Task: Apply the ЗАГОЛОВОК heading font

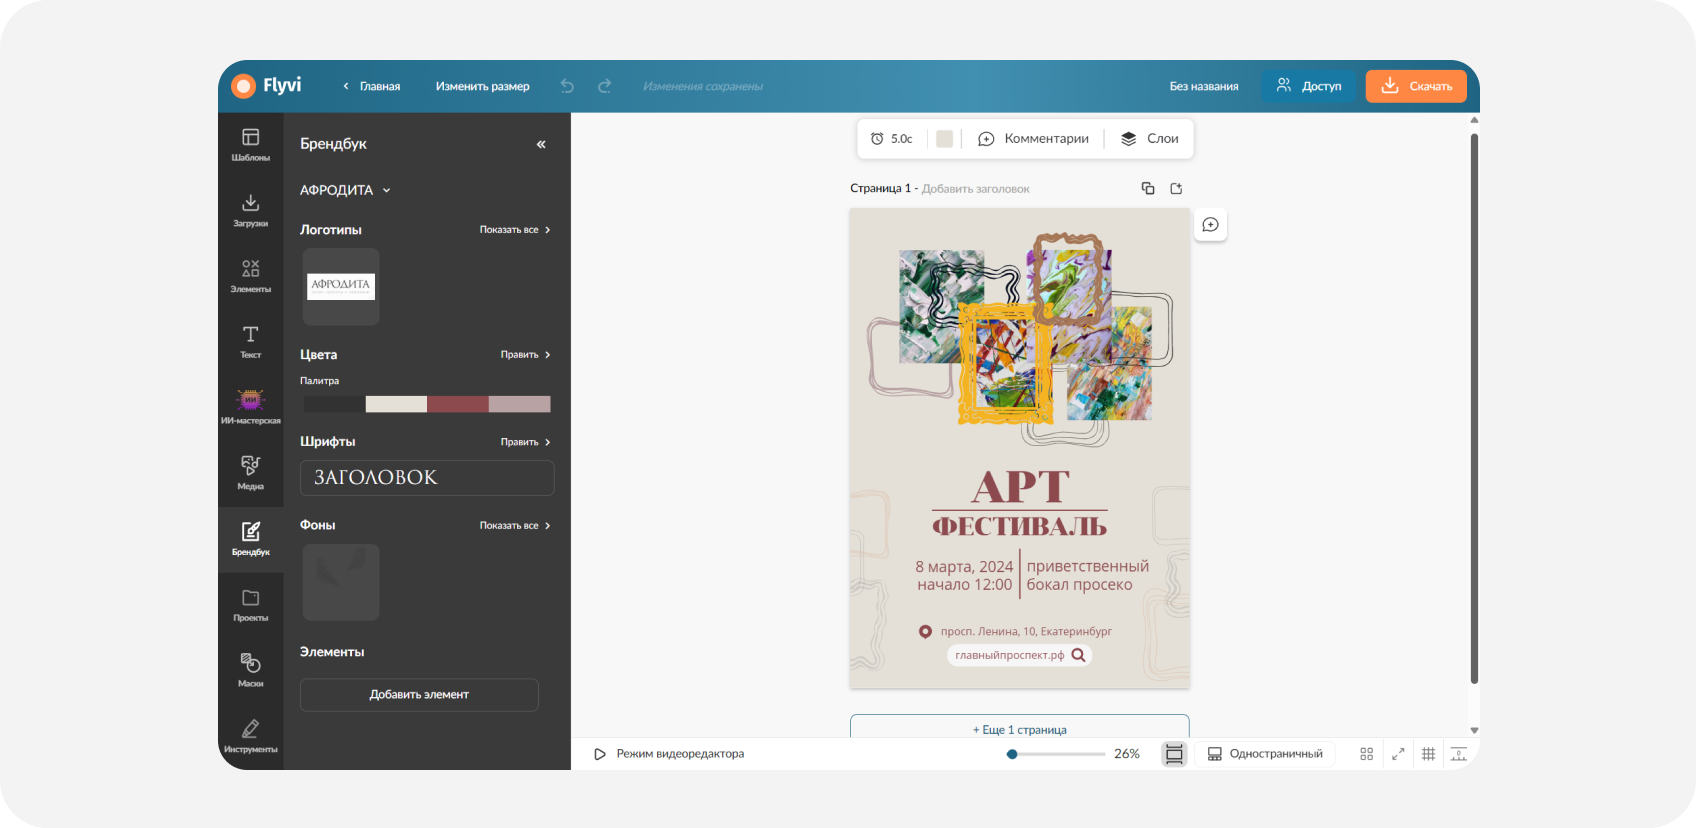Action: point(427,478)
